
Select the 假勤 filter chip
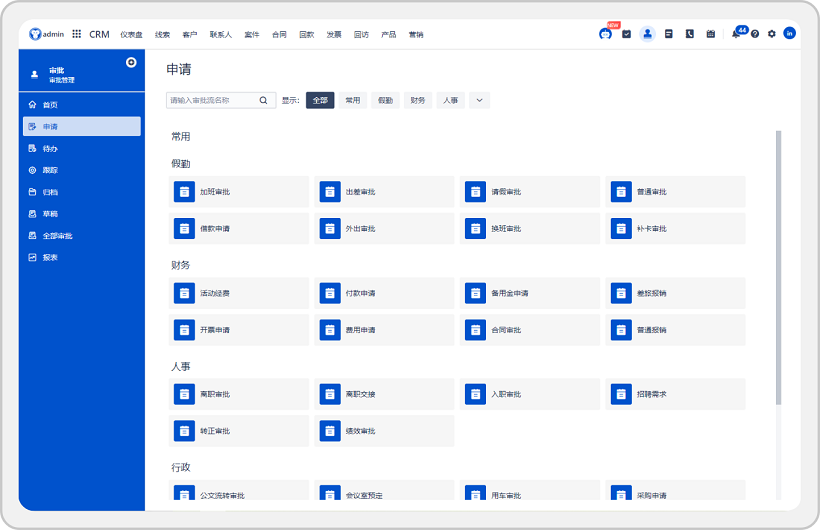pyautogui.click(x=385, y=100)
